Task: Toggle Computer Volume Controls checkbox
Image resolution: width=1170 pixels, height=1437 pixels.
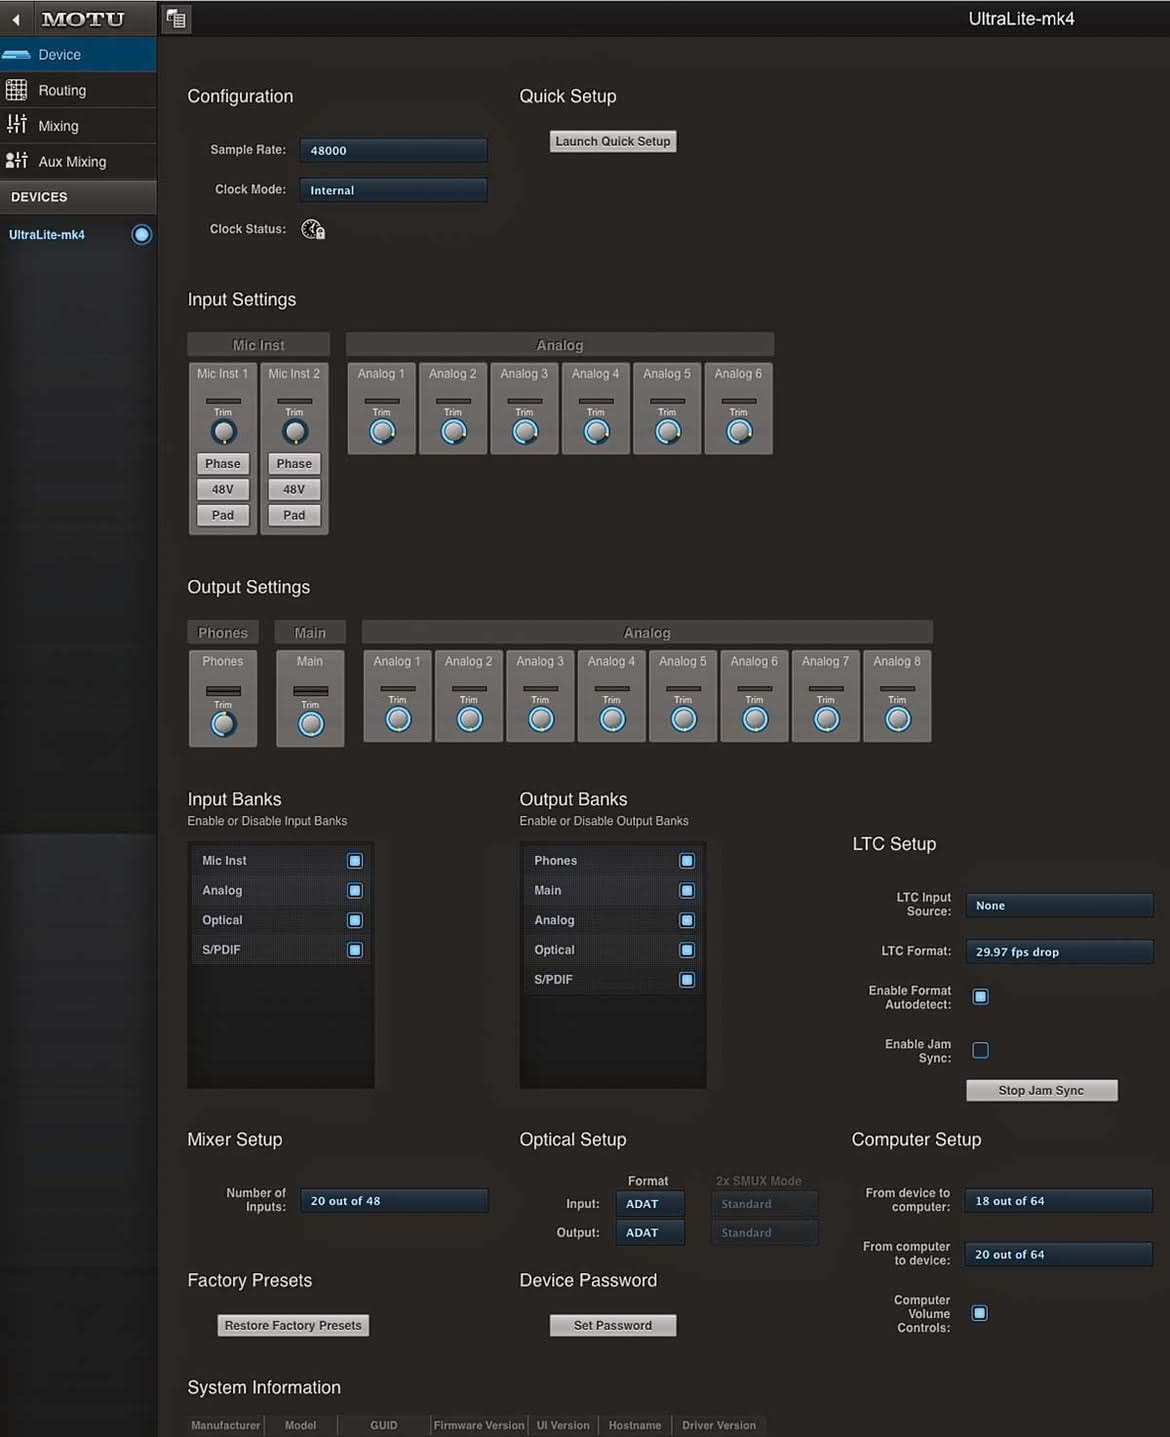Action: (980, 1313)
